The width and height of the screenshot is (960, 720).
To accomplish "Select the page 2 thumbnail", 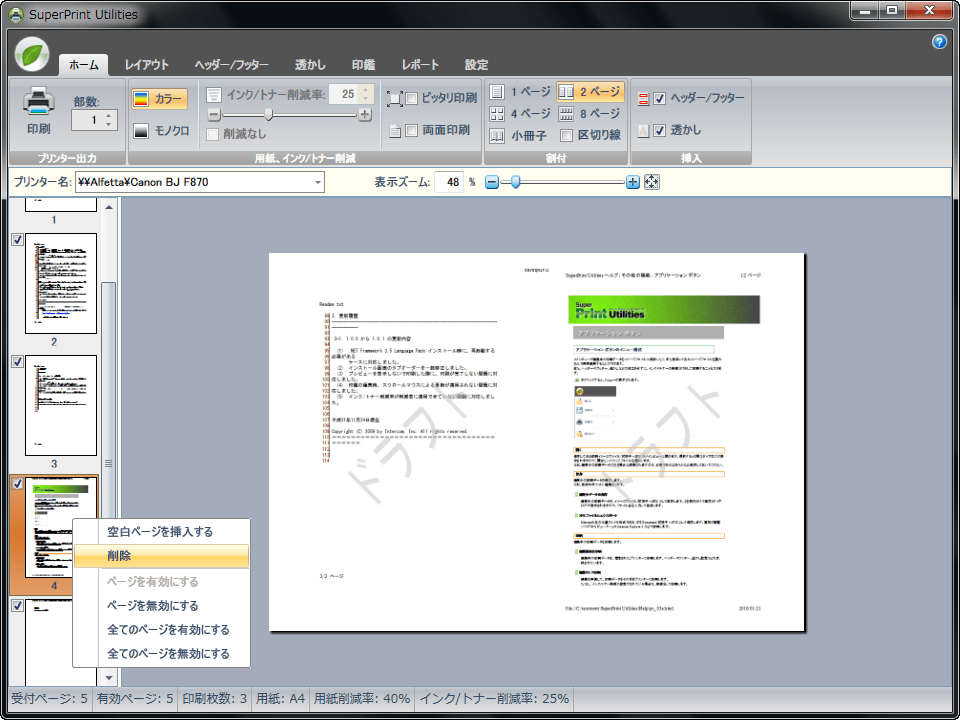I will pyautogui.click(x=61, y=283).
